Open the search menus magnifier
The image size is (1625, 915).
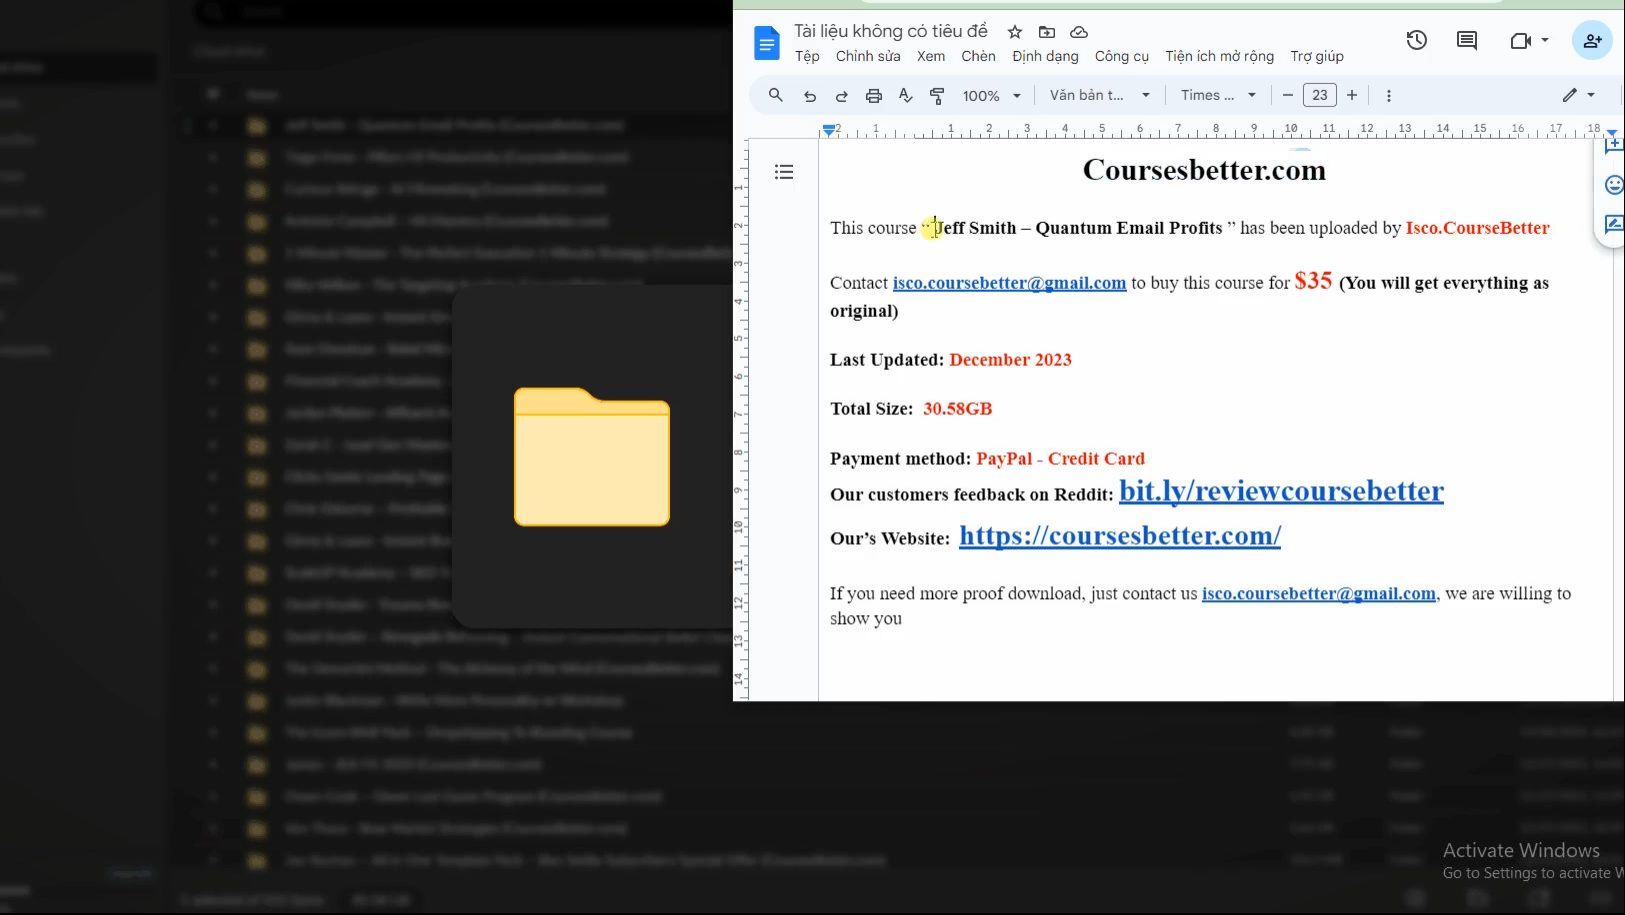(775, 95)
